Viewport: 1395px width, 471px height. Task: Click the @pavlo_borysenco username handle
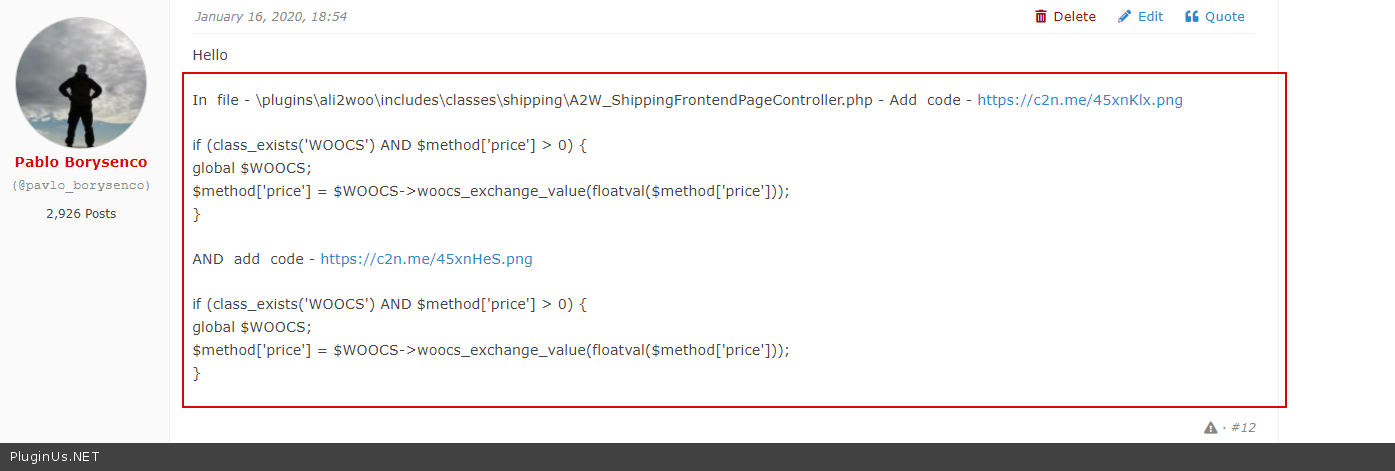[x=81, y=186]
